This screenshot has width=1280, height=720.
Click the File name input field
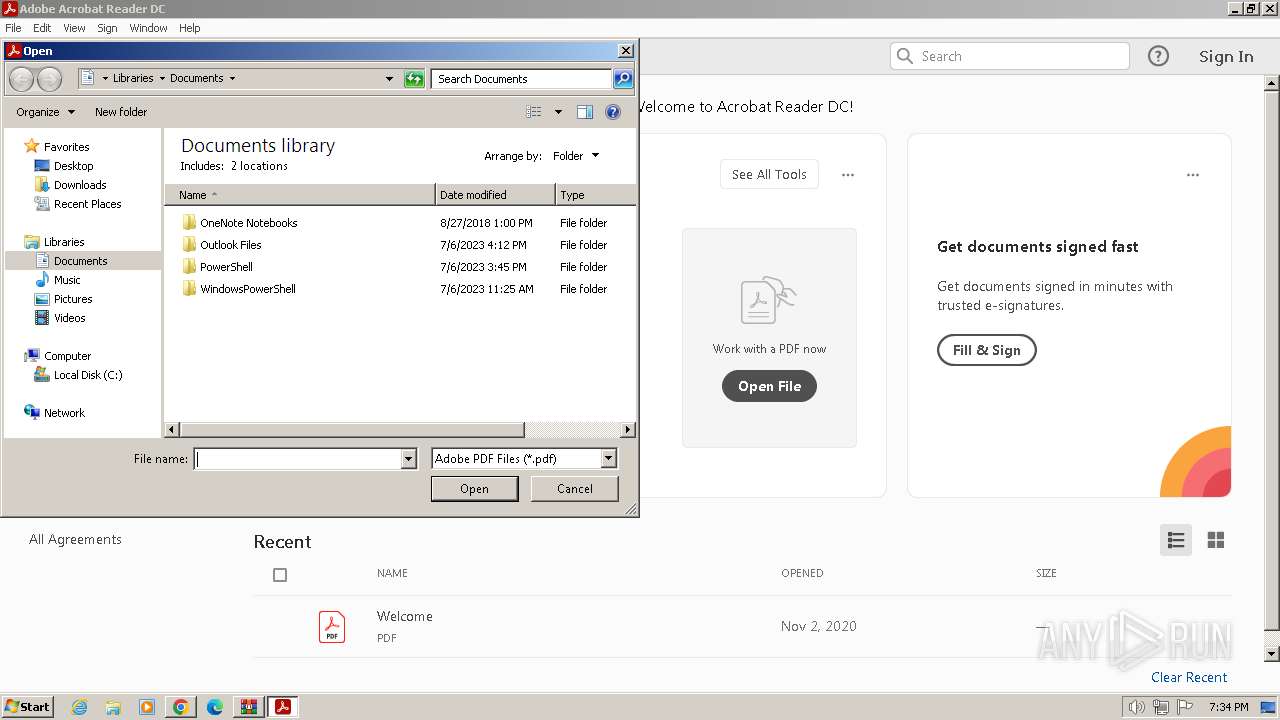click(x=298, y=459)
